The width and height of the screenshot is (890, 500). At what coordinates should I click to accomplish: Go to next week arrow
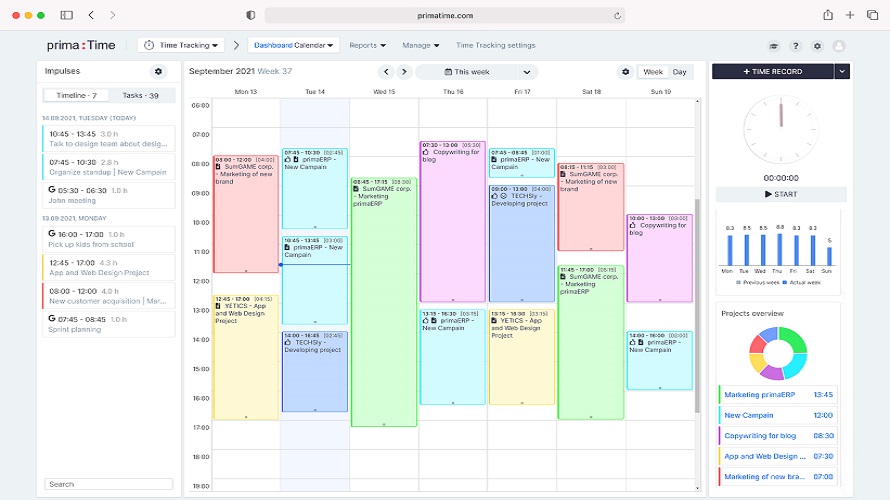pos(404,72)
